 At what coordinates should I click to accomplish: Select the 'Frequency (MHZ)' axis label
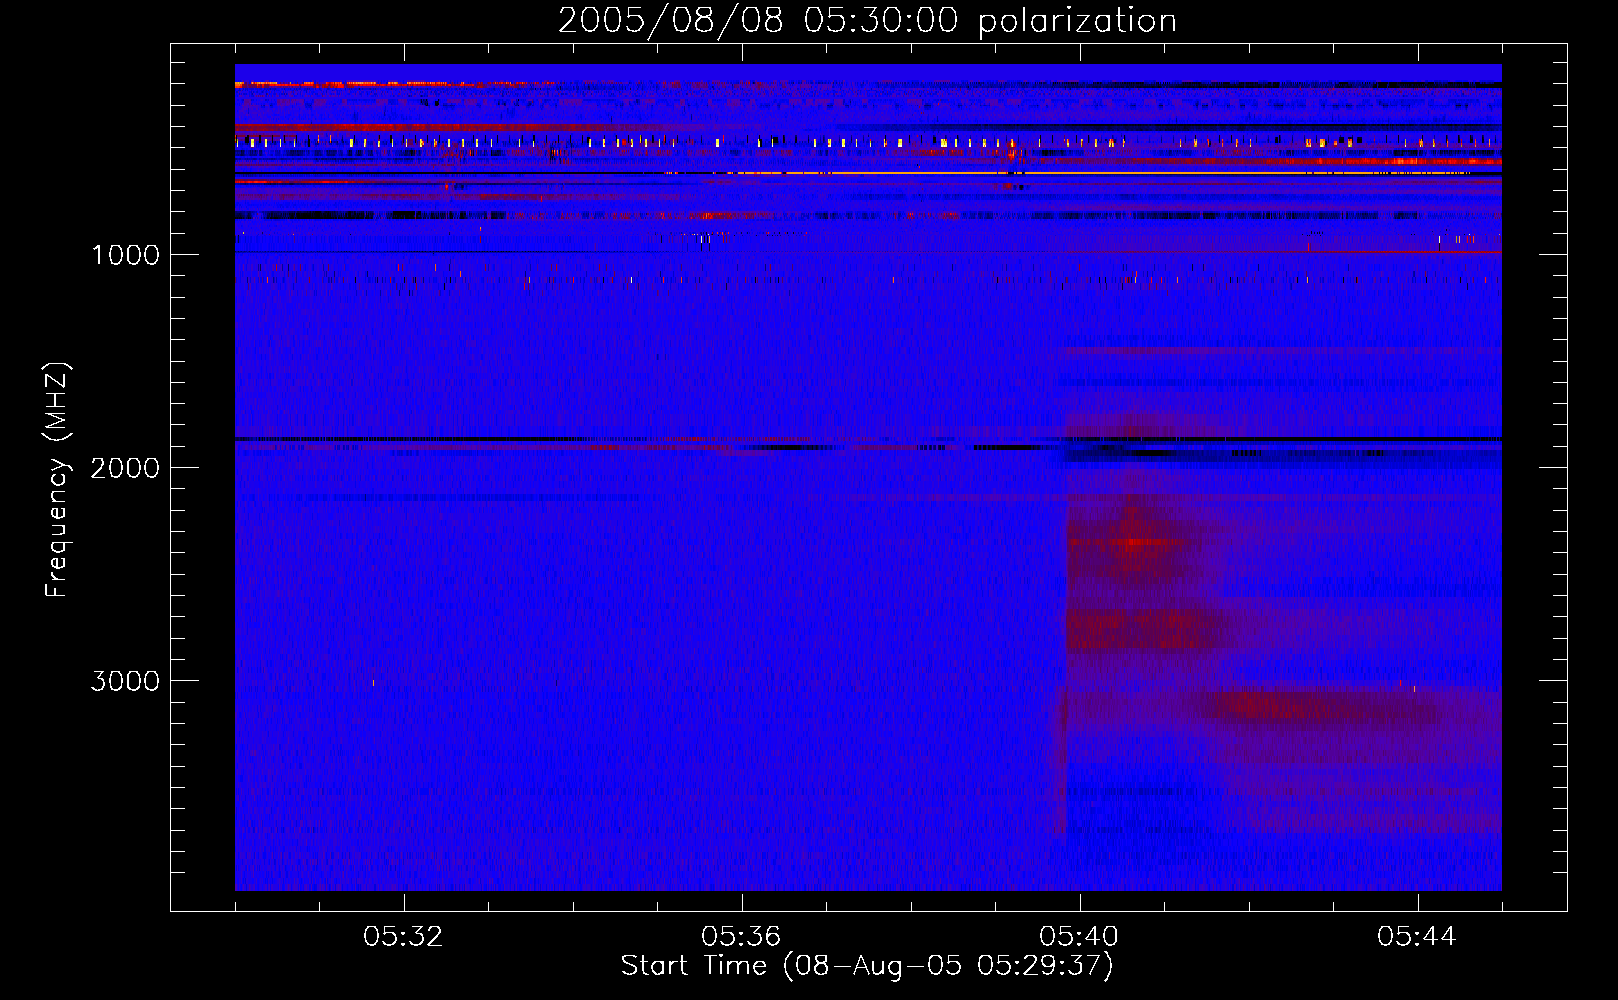pos(58,480)
